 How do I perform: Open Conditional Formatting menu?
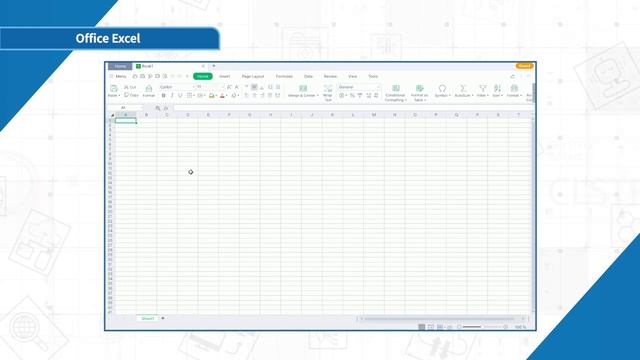pos(395,93)
